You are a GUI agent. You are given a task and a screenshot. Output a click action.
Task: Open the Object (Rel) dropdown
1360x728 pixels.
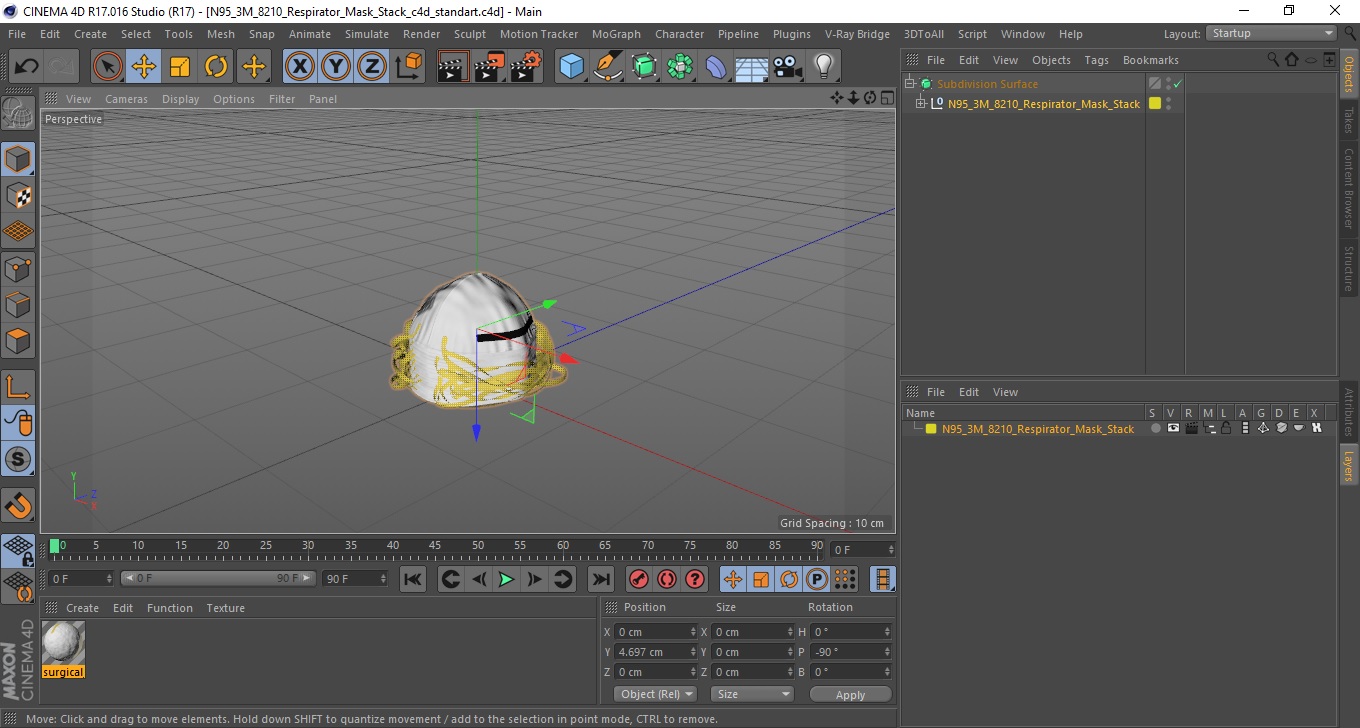pyautogui.click(x=655, y=694)
